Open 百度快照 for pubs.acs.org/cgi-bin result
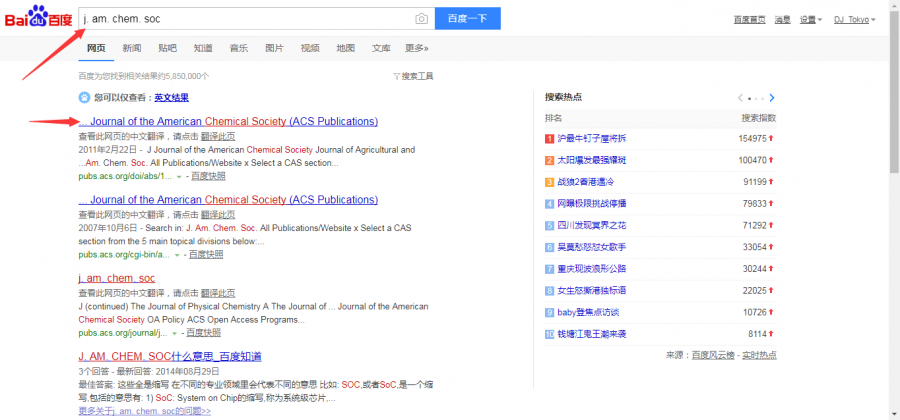This screenshot has height=420, width=900. [x=206, y=254]
